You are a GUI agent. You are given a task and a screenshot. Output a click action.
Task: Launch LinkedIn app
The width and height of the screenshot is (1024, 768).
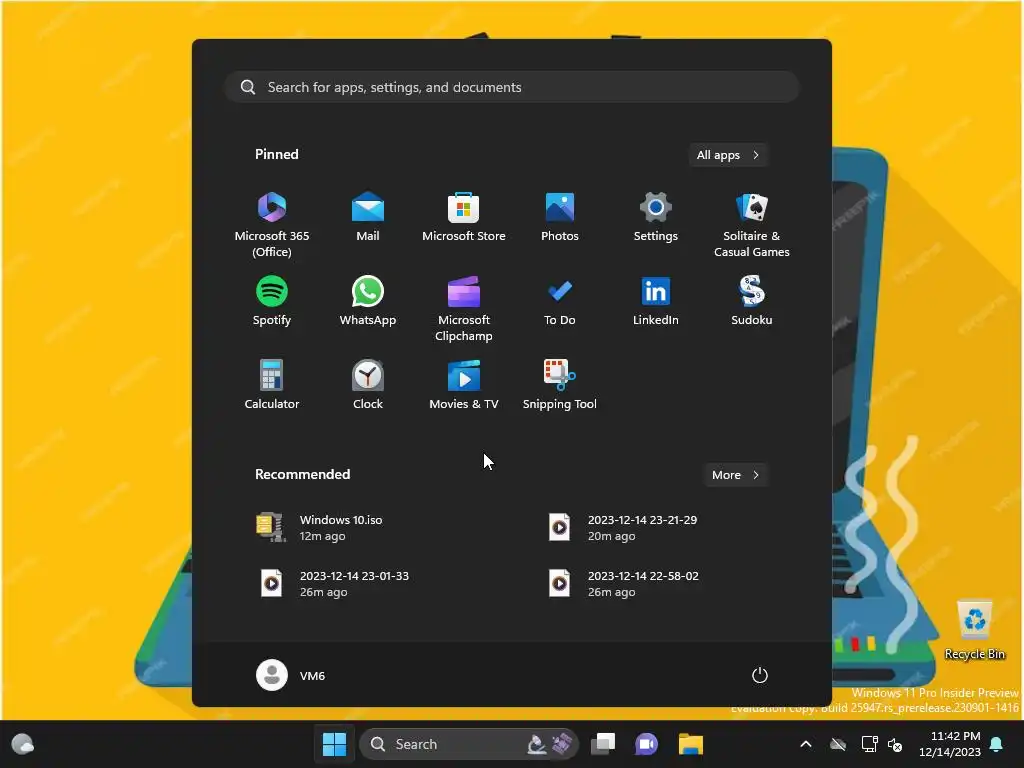tap(656, 300)
